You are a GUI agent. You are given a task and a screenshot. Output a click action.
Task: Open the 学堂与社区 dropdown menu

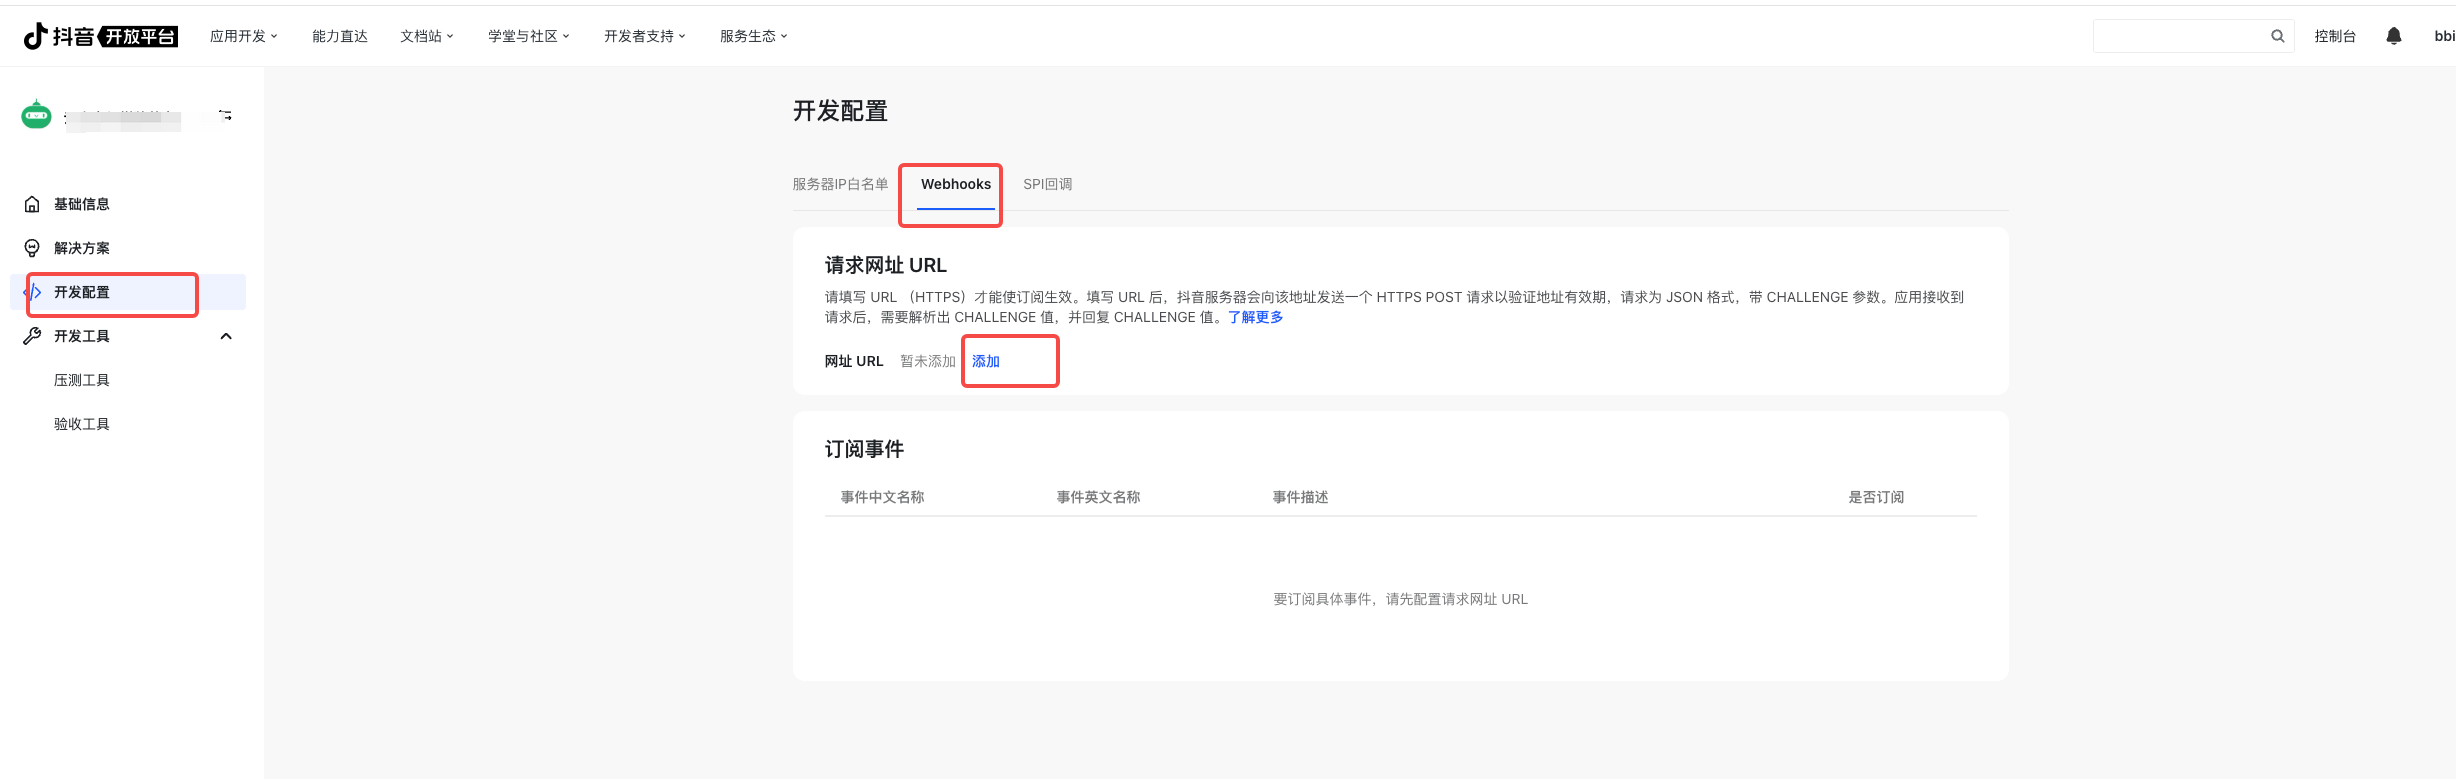[528, 36]
